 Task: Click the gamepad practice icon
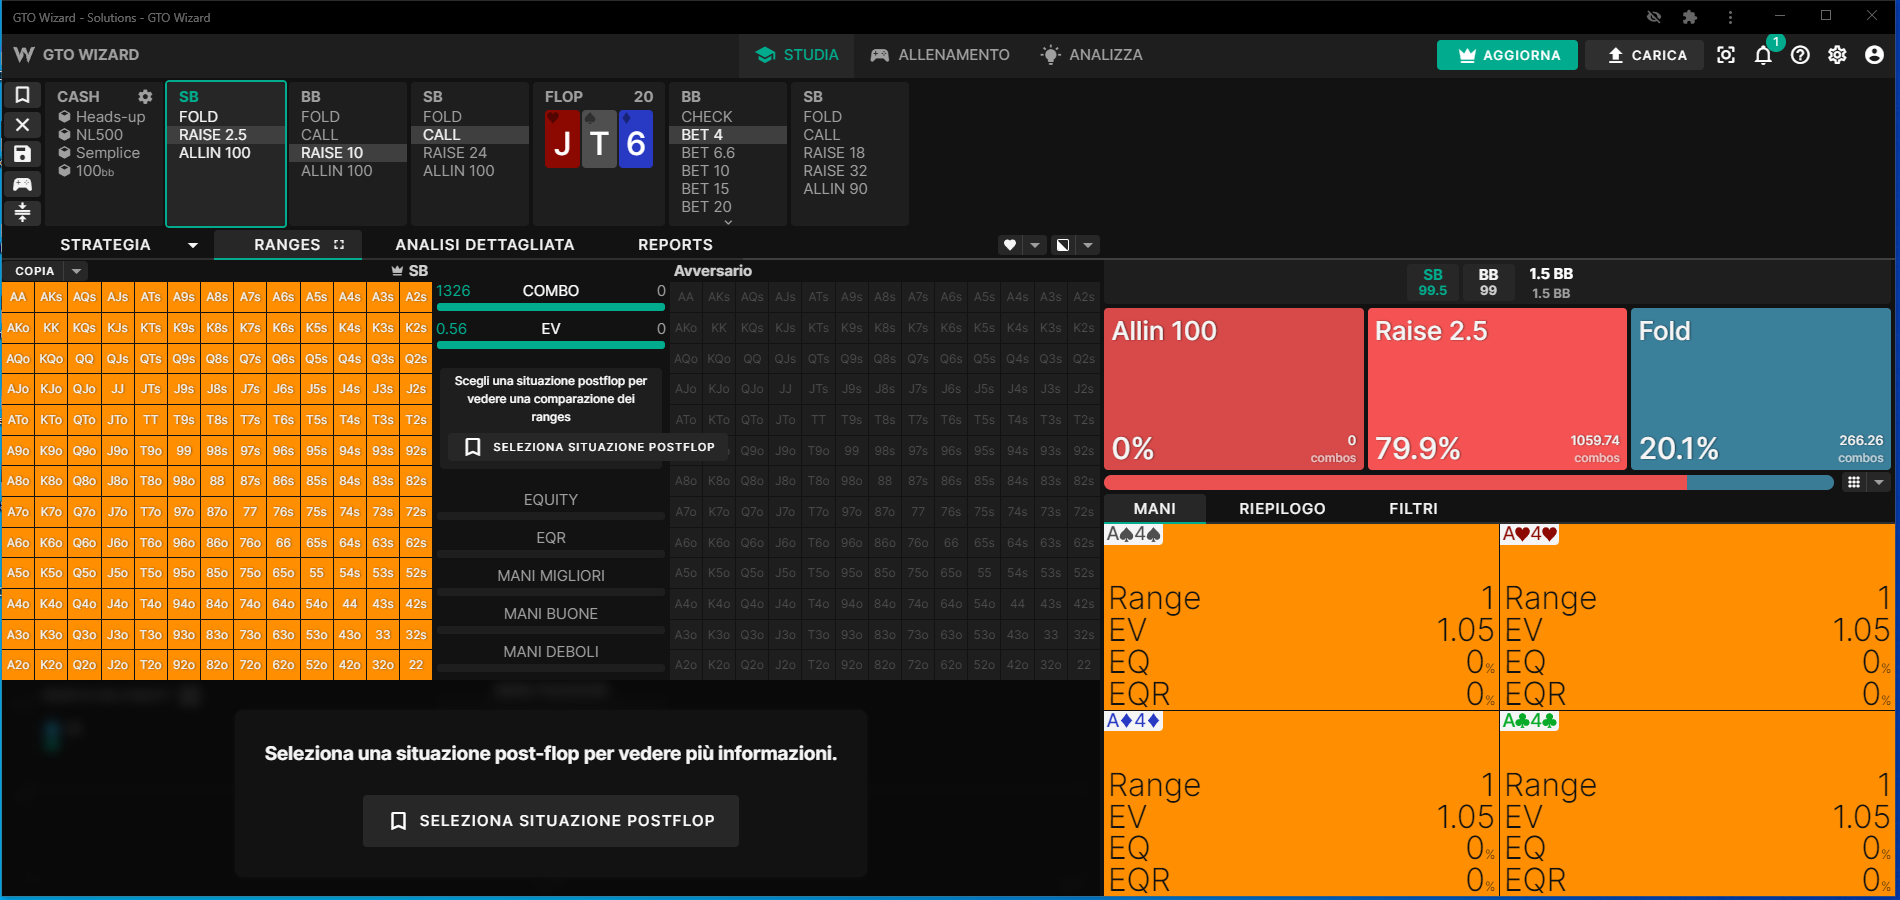22,184
